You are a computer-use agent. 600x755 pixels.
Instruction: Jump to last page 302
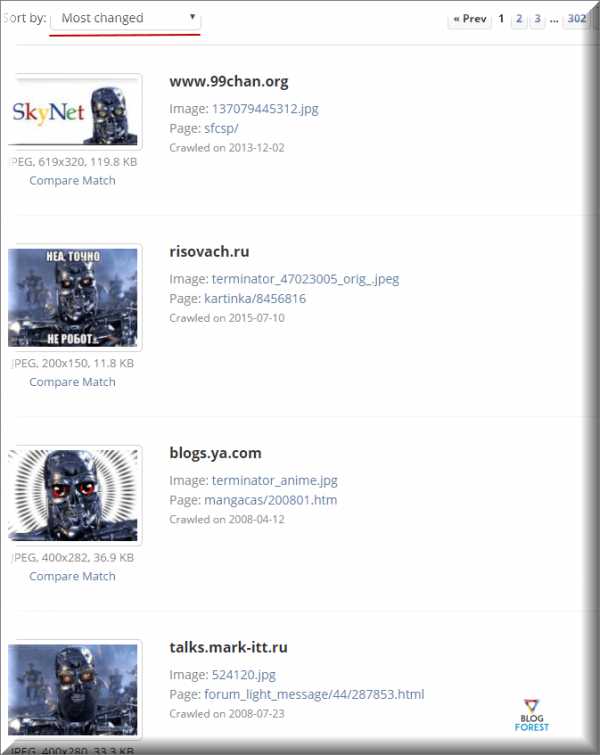[x=576, y=19]
